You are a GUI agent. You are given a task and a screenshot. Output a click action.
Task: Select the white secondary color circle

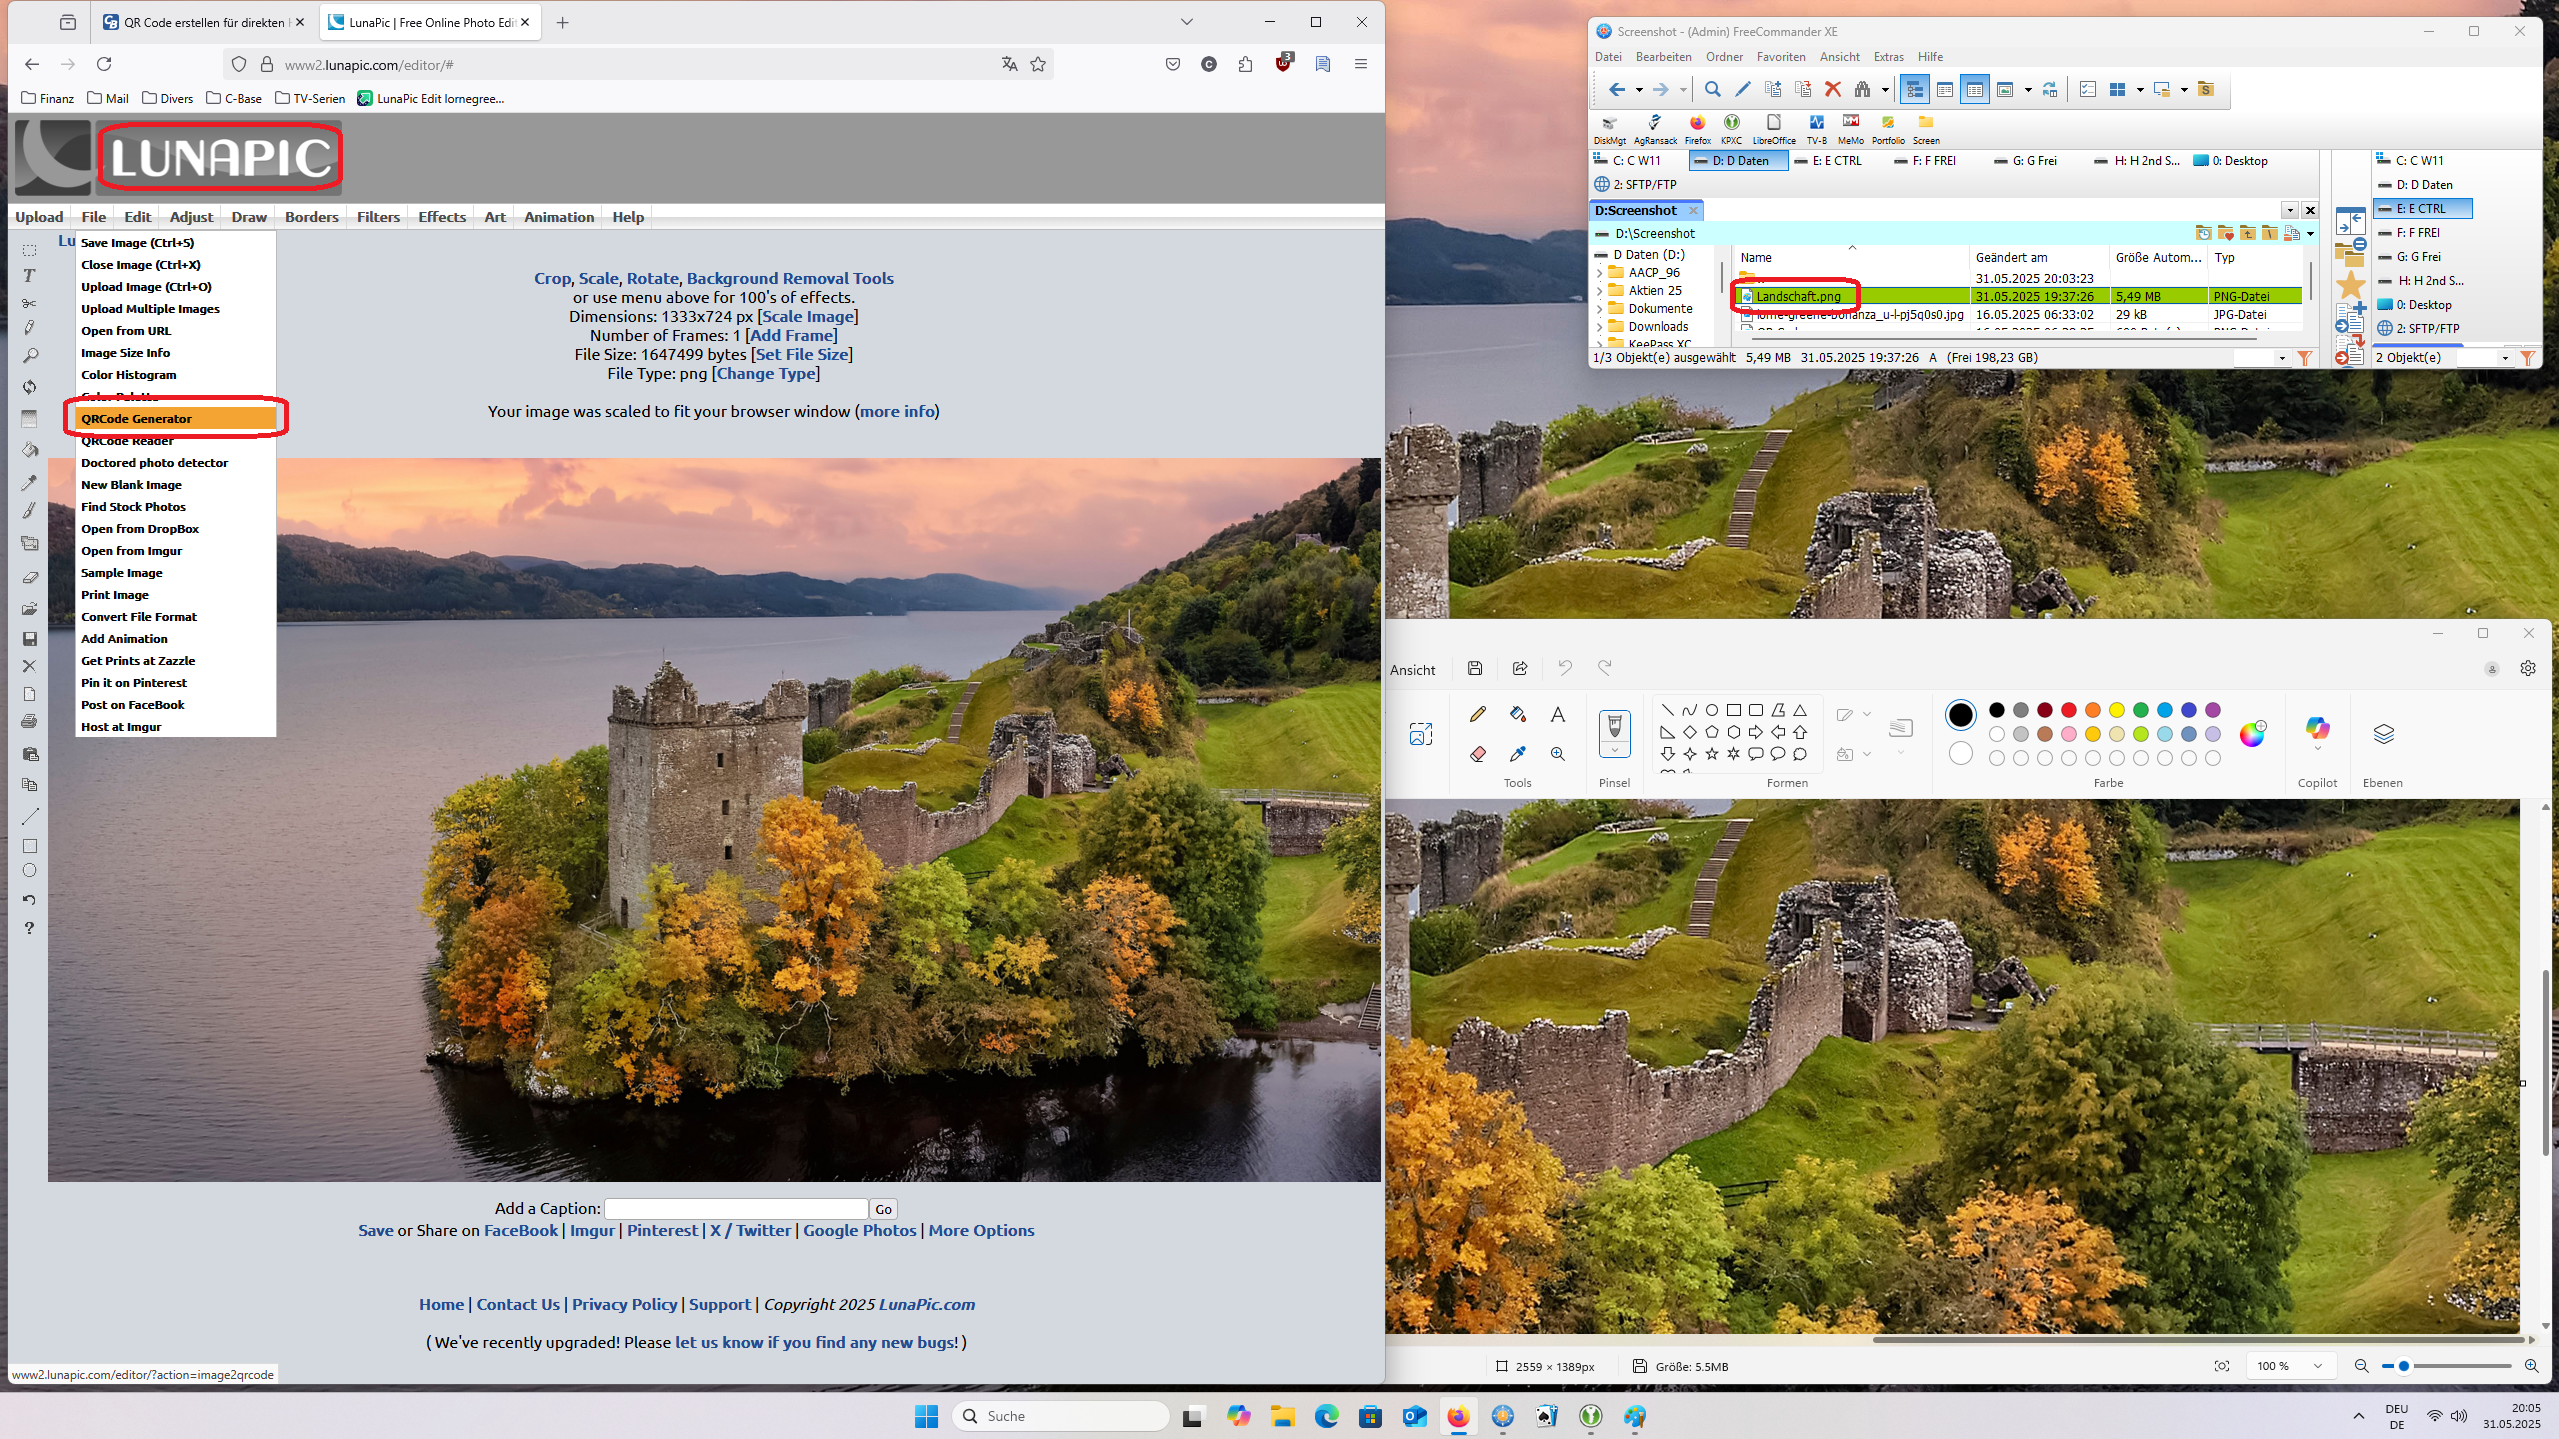tap(1960, 753)
